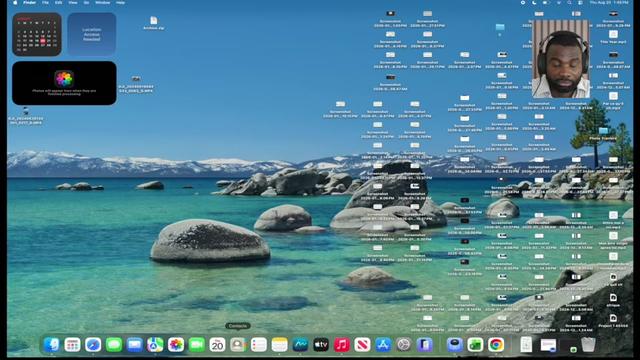Launch Maps from the Dock
Viewport: 640px width, 360px height.
tap(155, 345)
